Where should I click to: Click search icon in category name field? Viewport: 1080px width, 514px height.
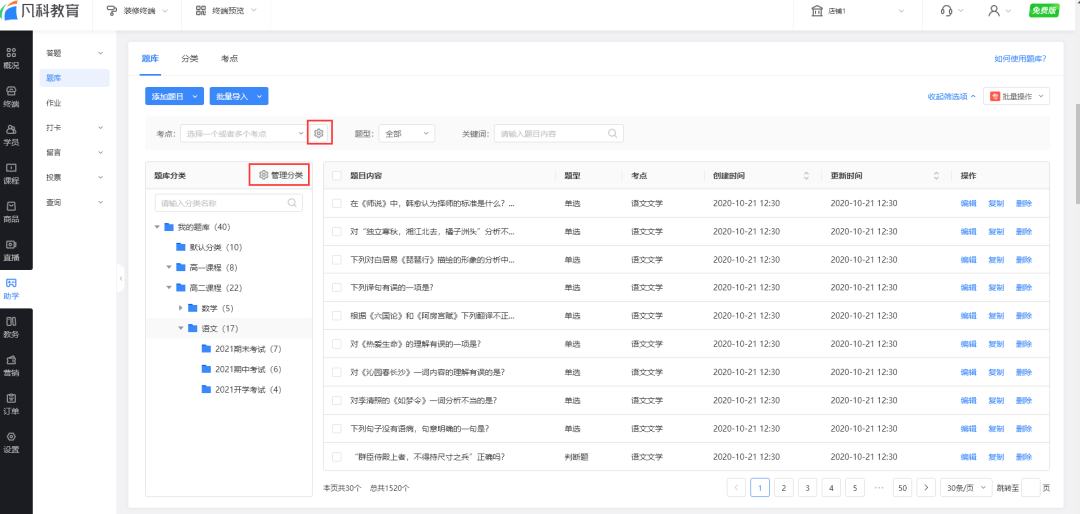click(292, 203)
